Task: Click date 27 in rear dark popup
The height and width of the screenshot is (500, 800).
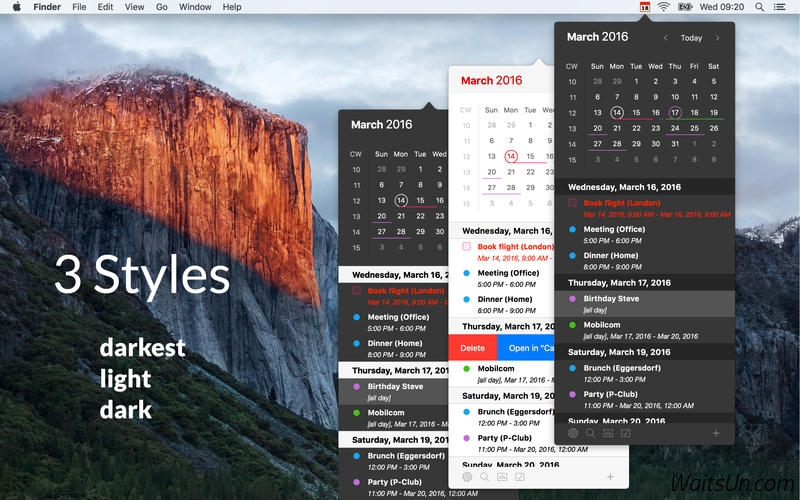Action: (x=382, y=232)
